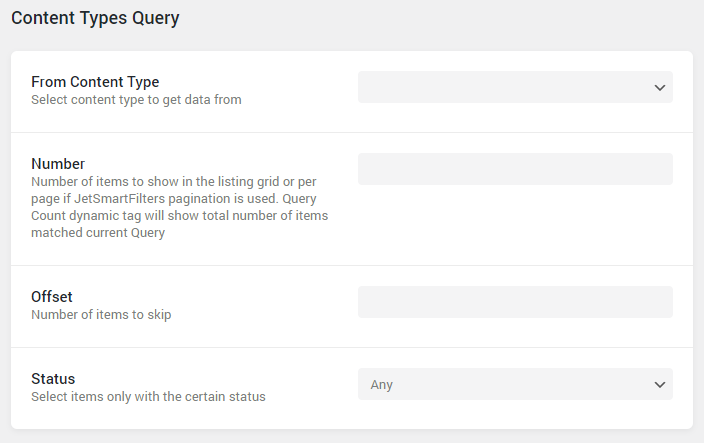
Task: Click 'Select items only with the certain status' hint
Action: [x=148, y=397]
